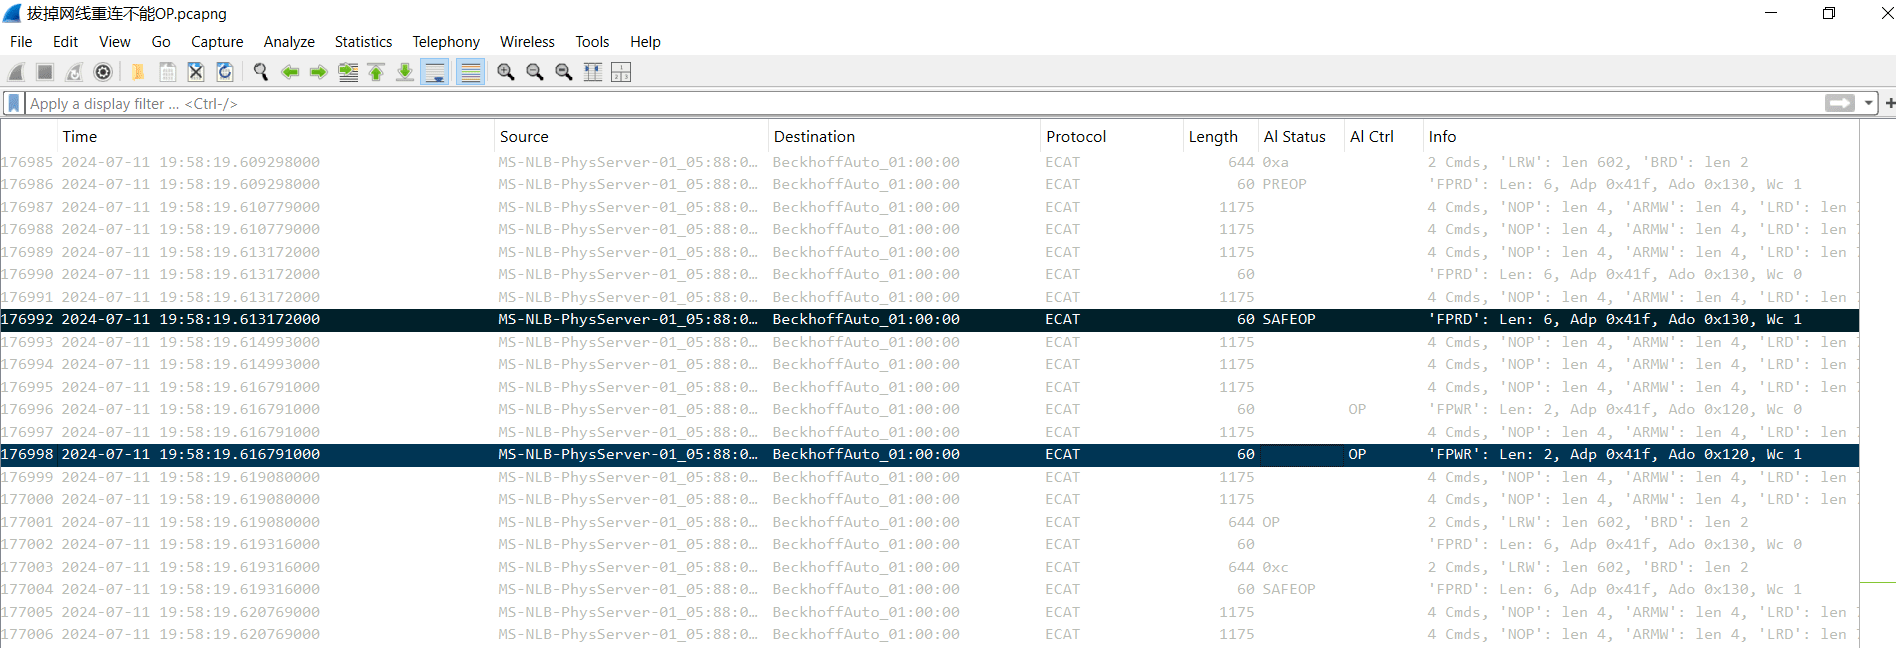Open capture options

tap(103, 72)
